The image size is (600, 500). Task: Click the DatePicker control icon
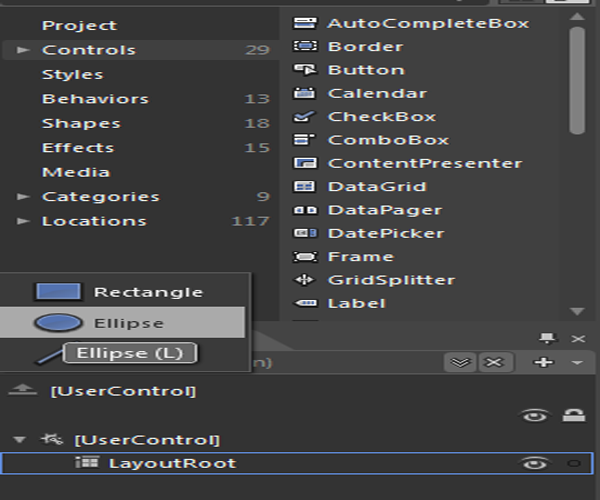(305, 233)
